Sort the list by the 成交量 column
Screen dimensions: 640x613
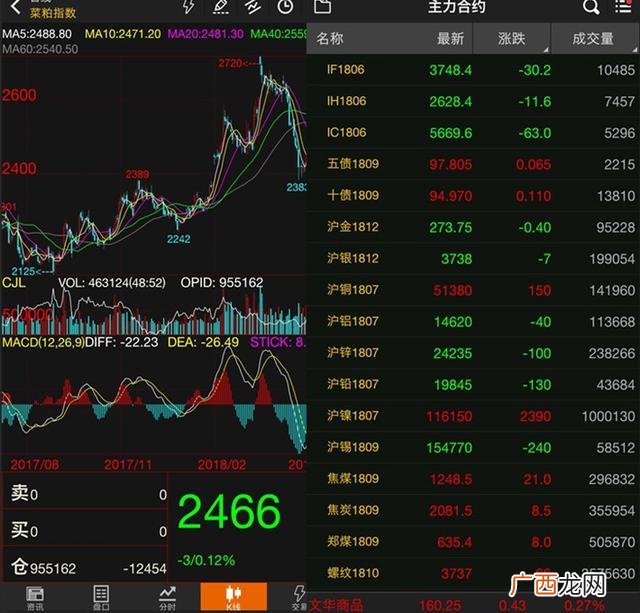(x=593, y=39)
